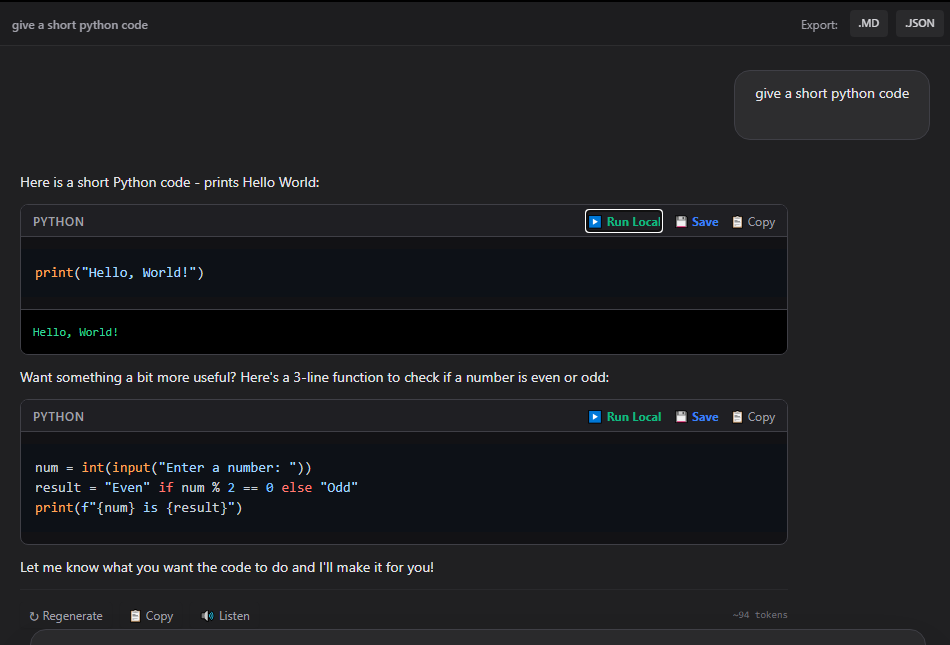Click the message input box at the bottom

tap(477, 637)
